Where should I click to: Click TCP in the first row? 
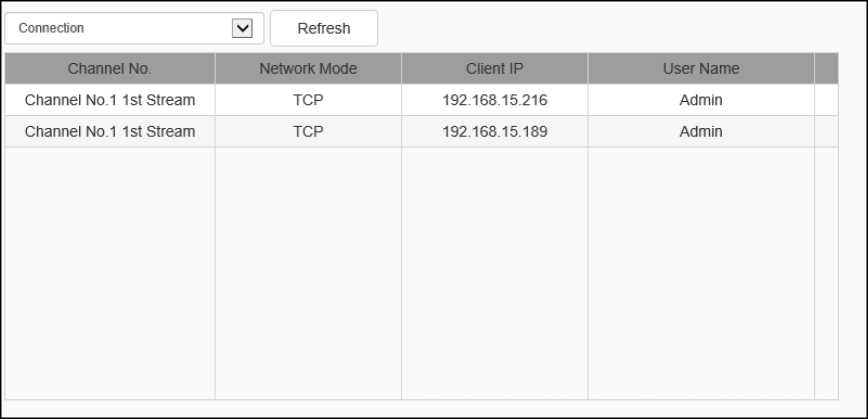308,100
